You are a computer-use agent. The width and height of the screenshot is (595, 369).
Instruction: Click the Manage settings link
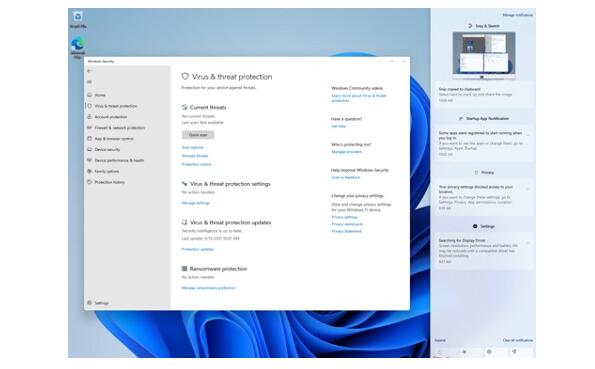(195, 203)
